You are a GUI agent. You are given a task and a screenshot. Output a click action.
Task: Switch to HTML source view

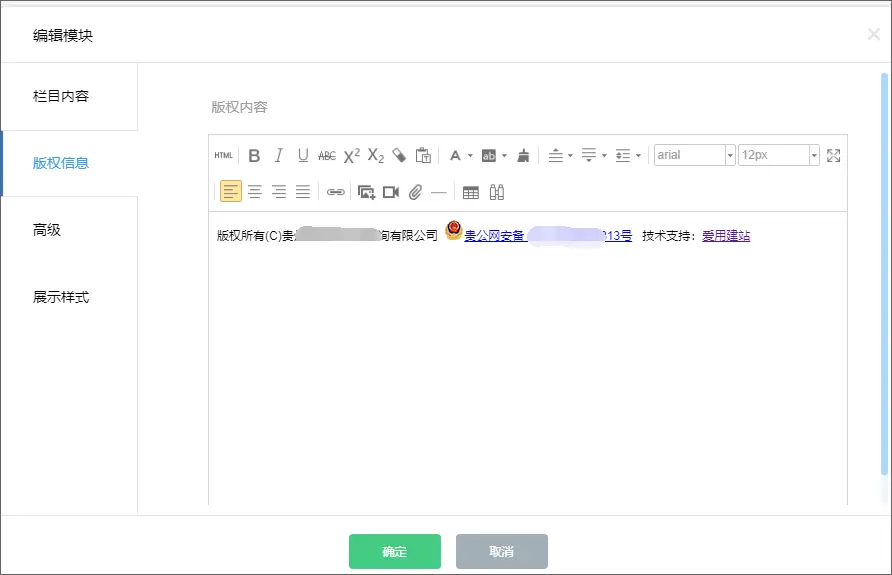pos(223,156)
